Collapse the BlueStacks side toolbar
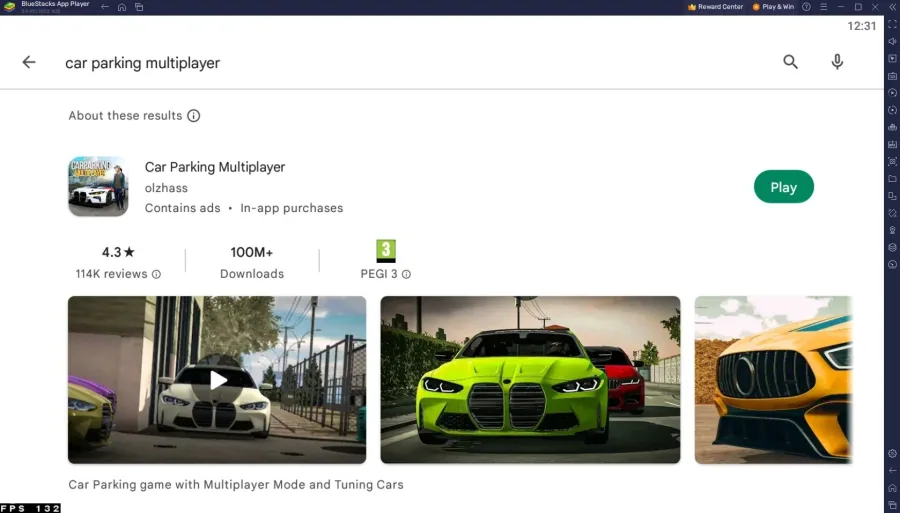 (x=893, y=7)
